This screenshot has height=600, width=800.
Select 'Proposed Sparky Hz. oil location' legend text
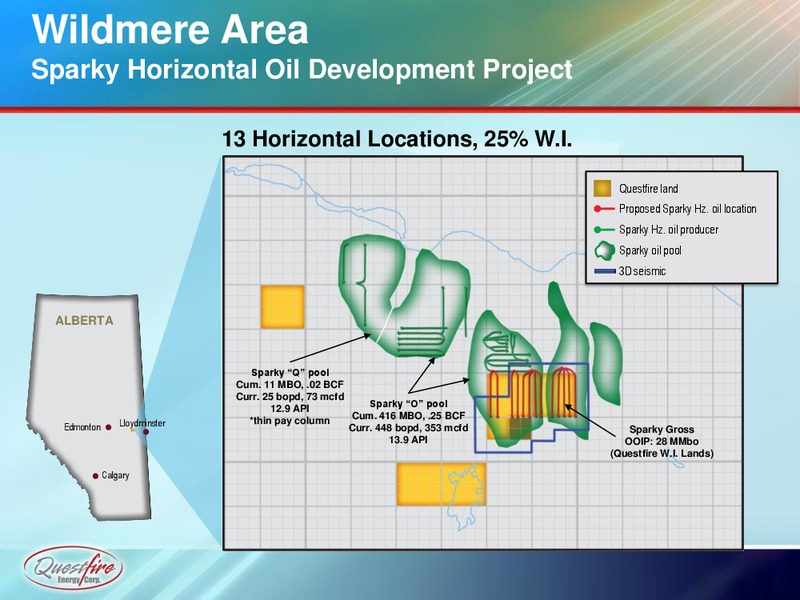687,209
